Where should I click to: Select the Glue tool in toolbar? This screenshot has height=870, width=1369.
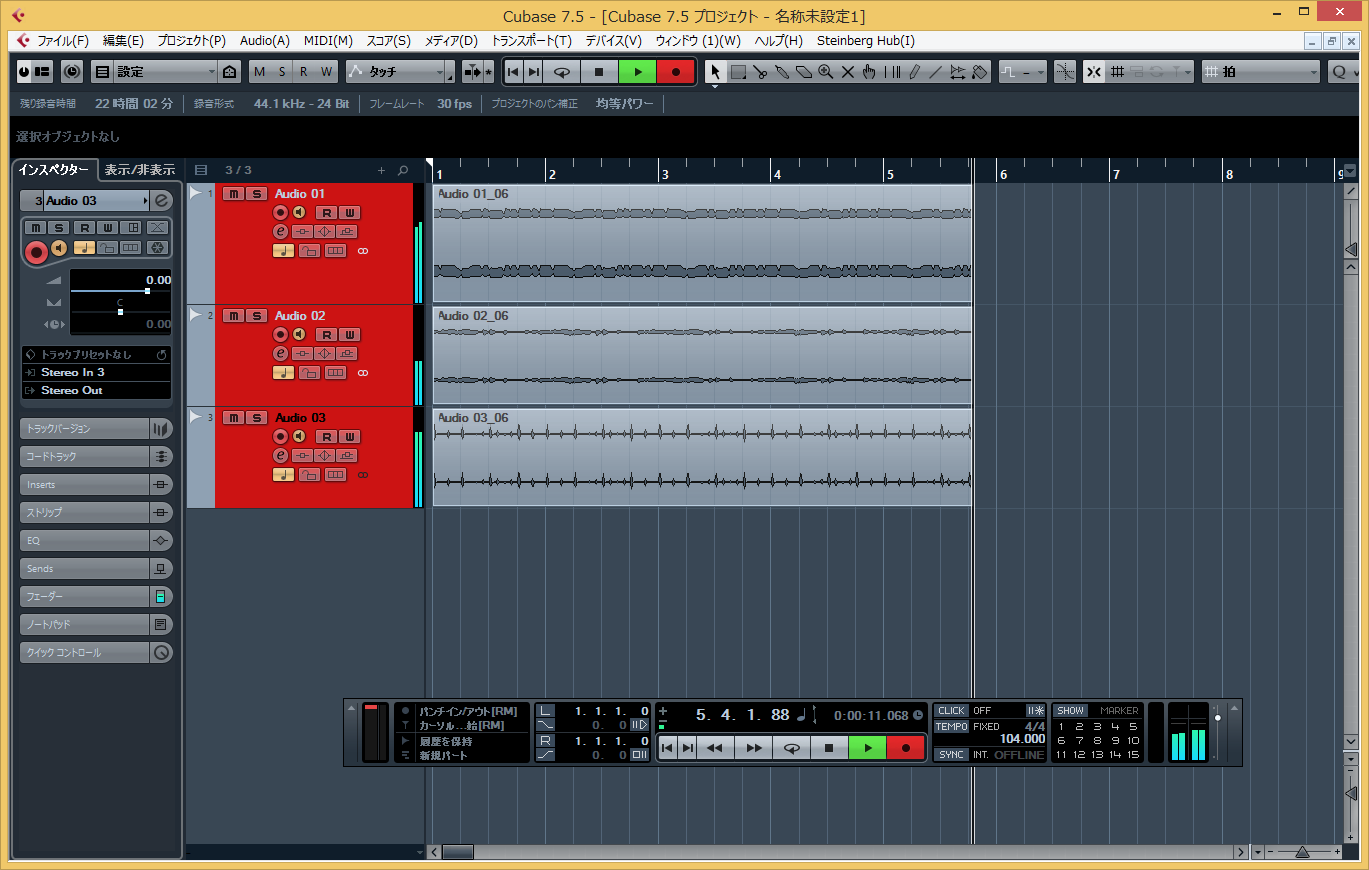coord(782,72)
